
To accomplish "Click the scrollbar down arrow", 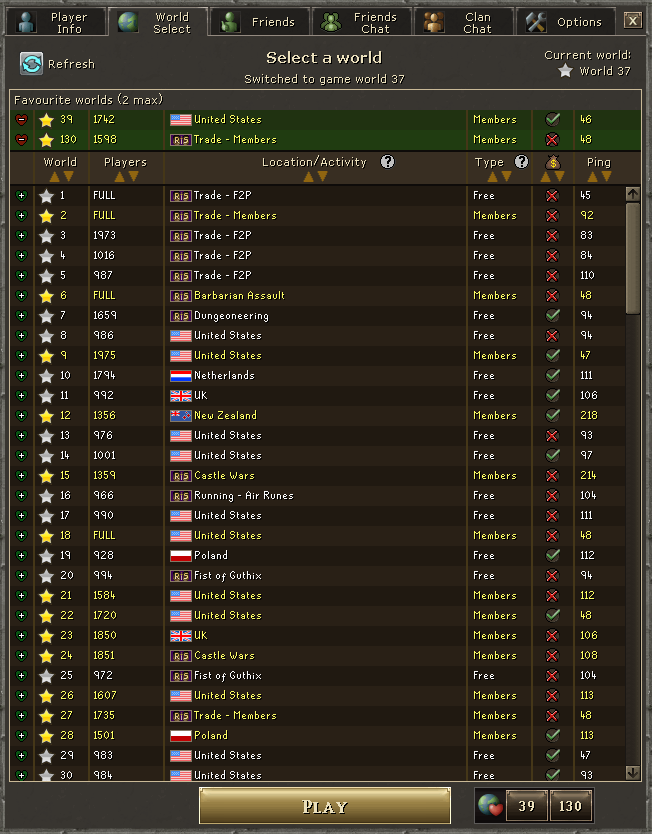I will (632, 772).
